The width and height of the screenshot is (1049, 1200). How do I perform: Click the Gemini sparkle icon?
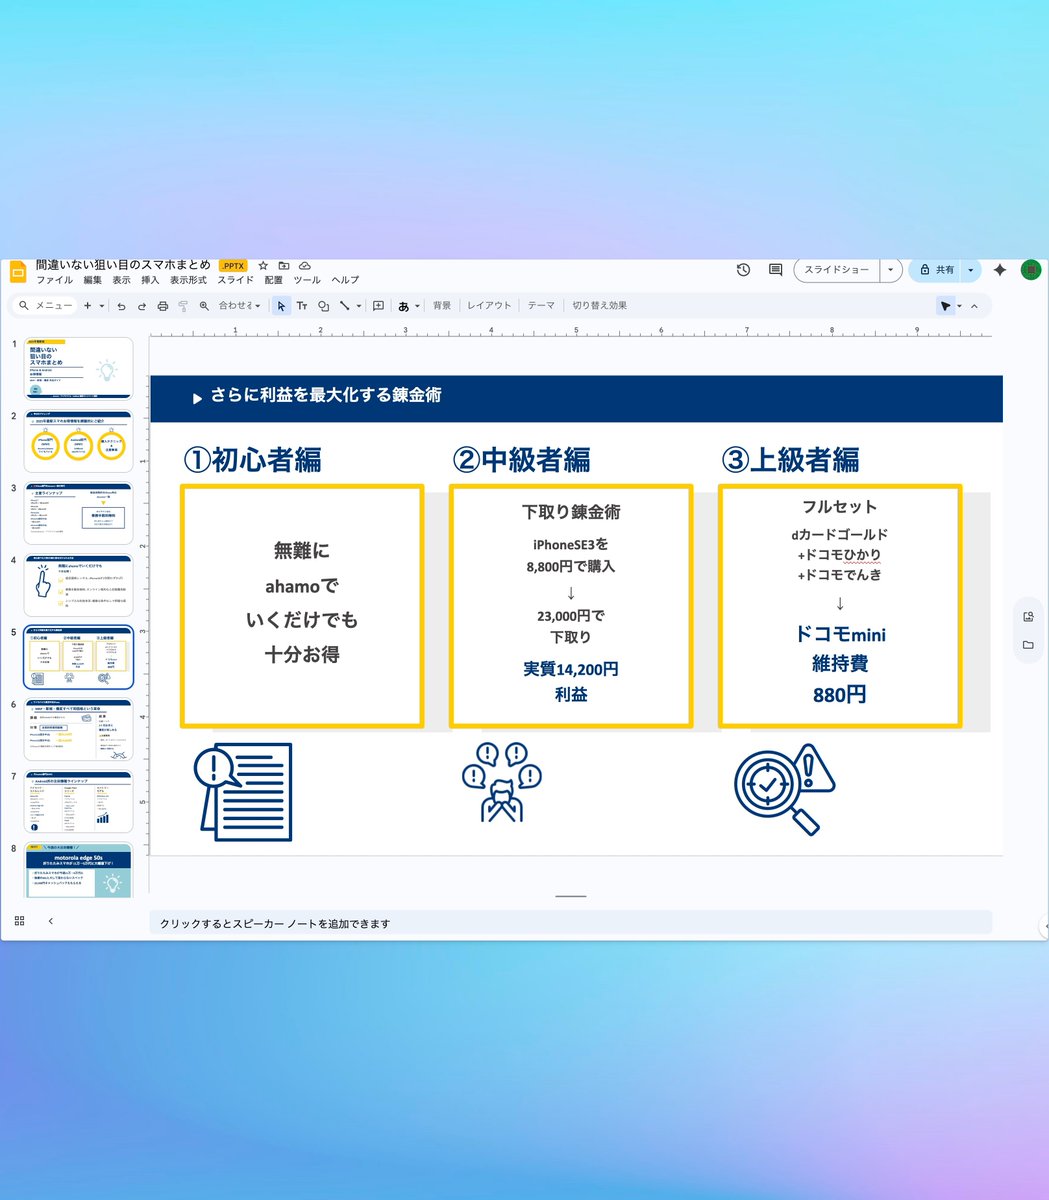[x=999, y=270]
